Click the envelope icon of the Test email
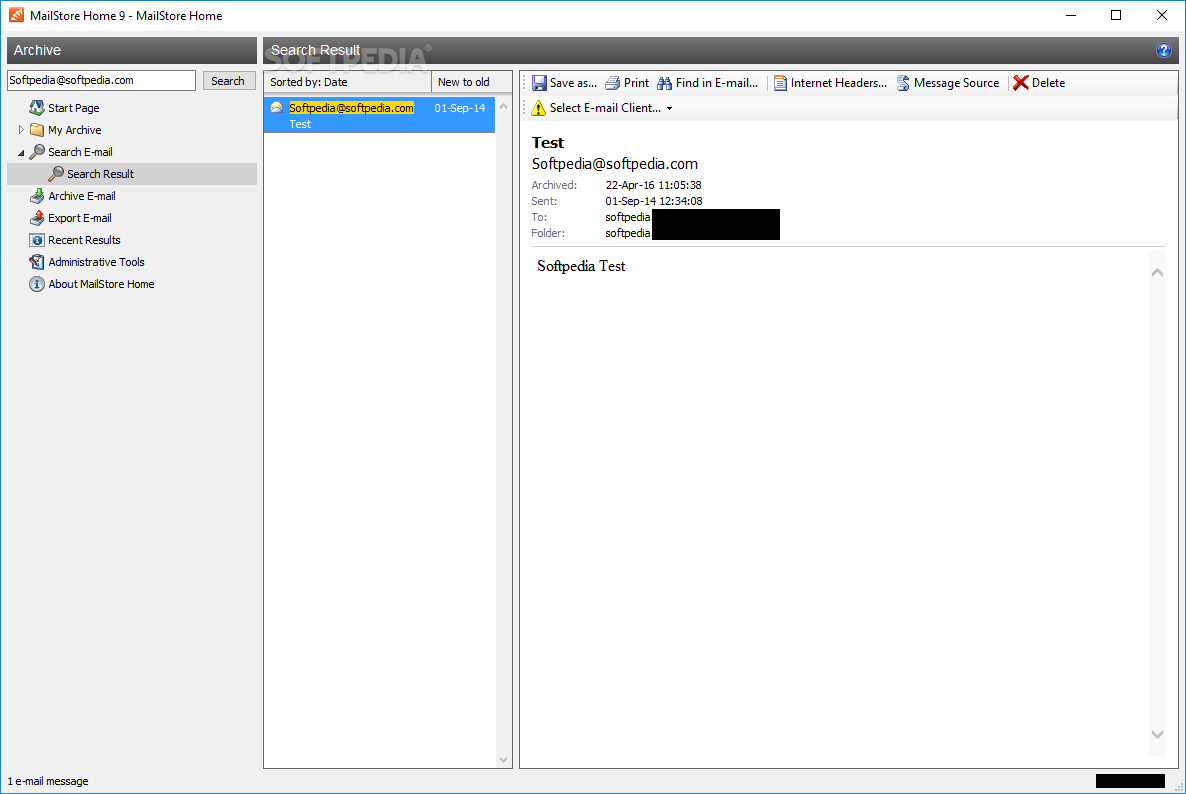 277,107
